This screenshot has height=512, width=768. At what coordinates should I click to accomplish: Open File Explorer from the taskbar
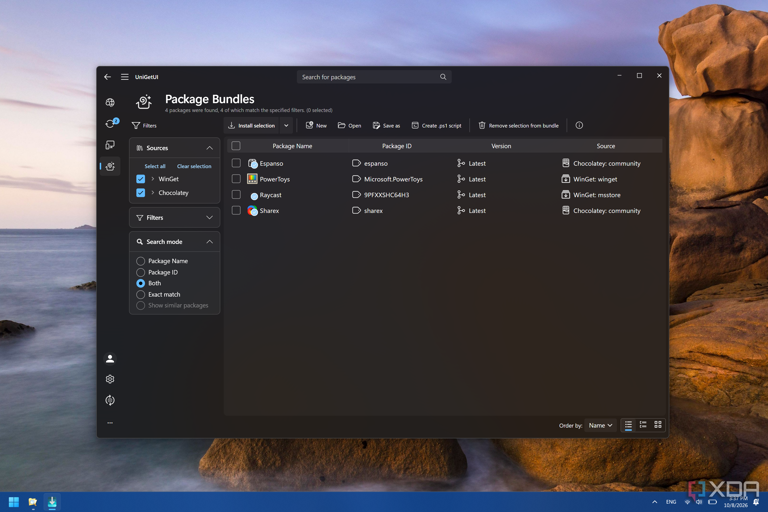33,502
